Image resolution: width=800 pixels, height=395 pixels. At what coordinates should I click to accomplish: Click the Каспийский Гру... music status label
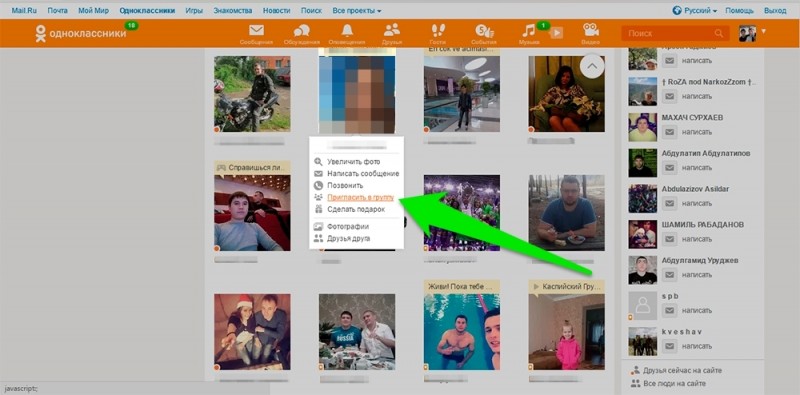(x=566, y=286)
